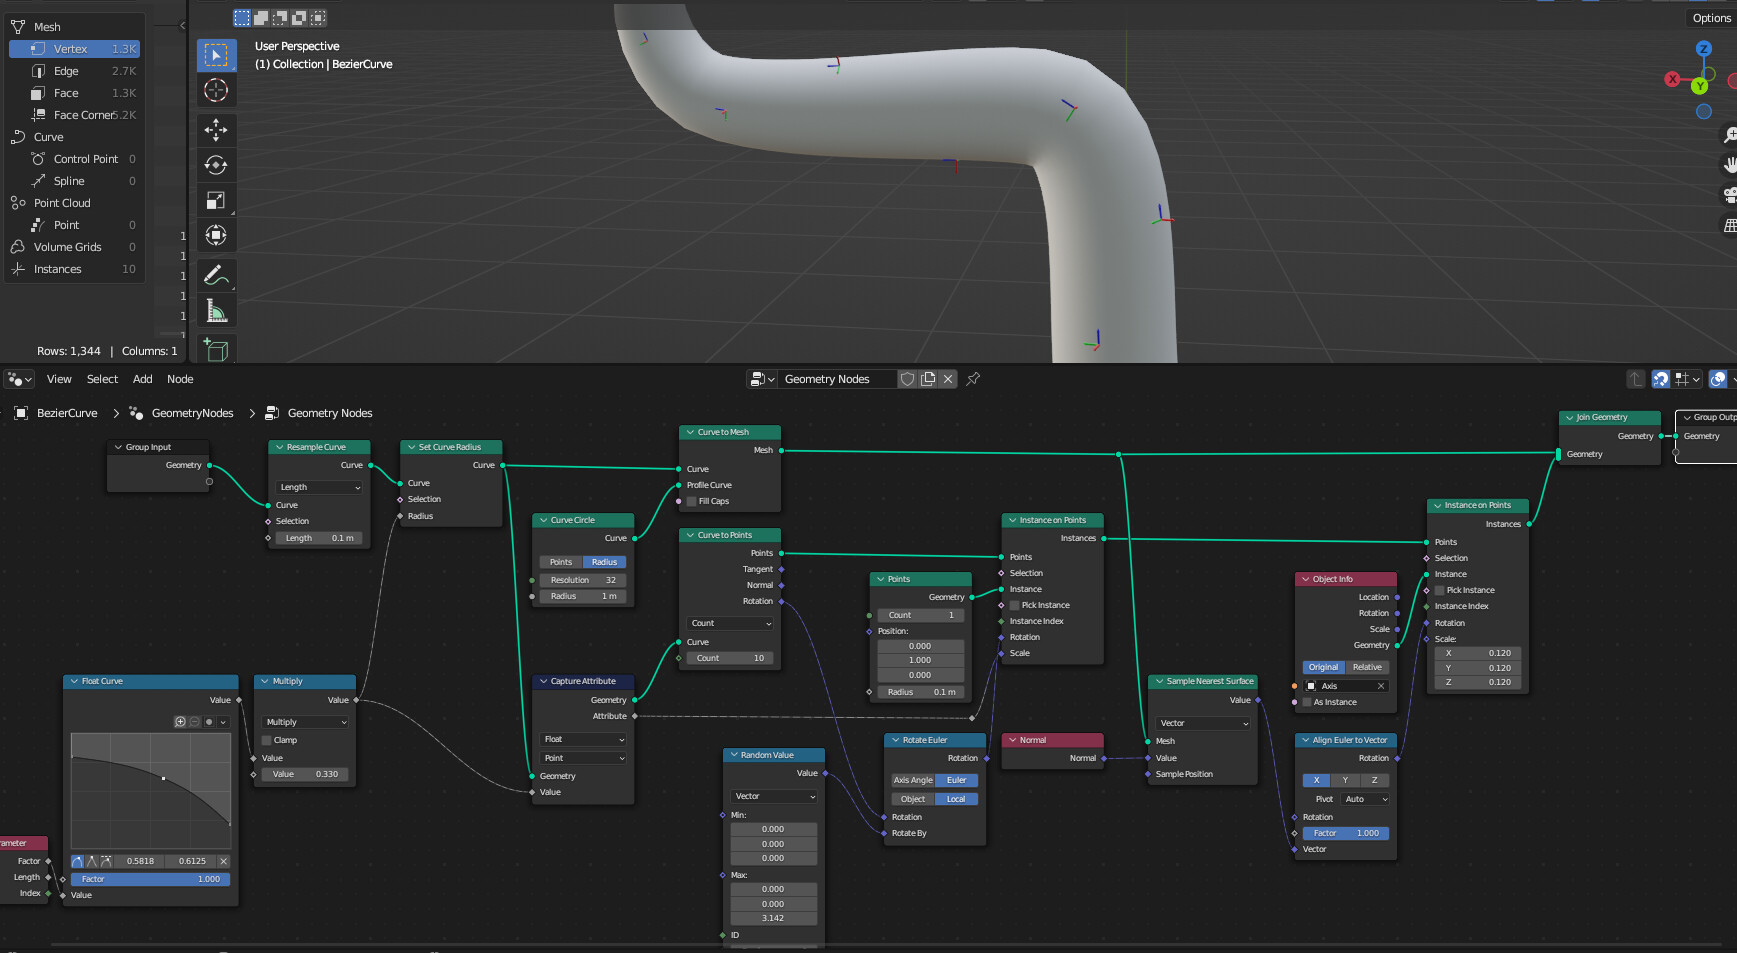This screenshot has height=953, width=1737.
Task: Select Y axis in Align Euler to Vector
Action: coord(1345,780)
